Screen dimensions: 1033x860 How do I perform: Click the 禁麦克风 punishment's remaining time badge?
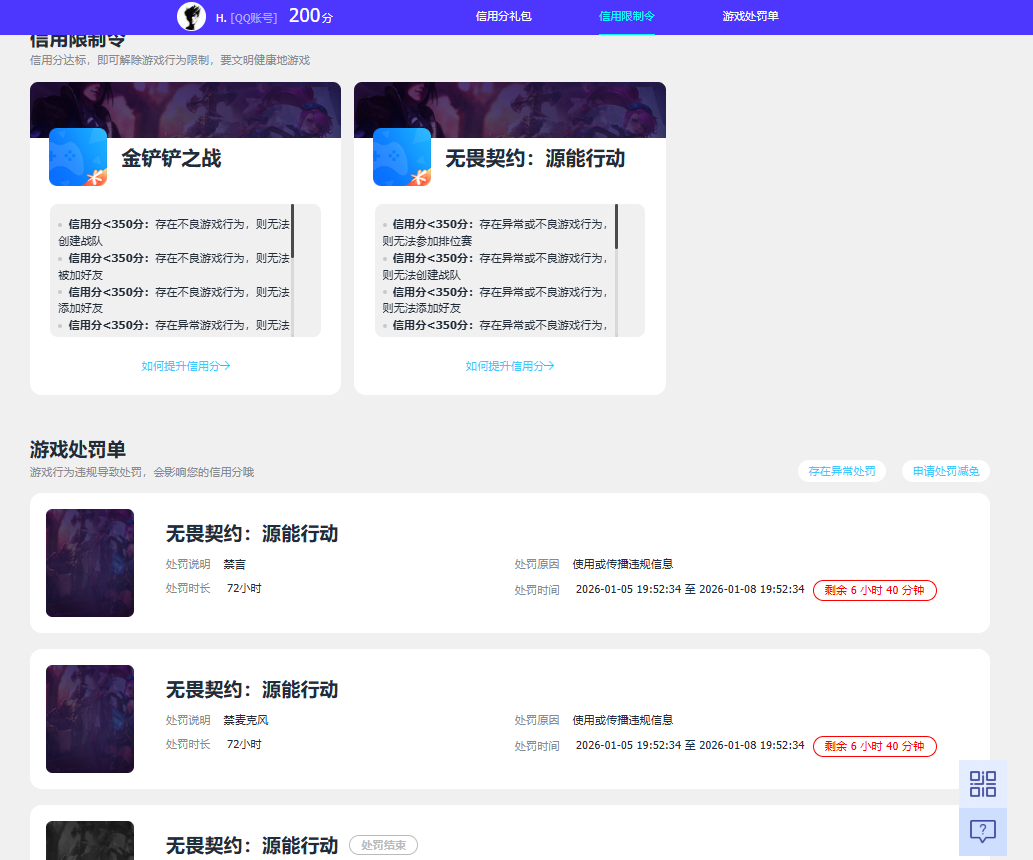[874, 746]
